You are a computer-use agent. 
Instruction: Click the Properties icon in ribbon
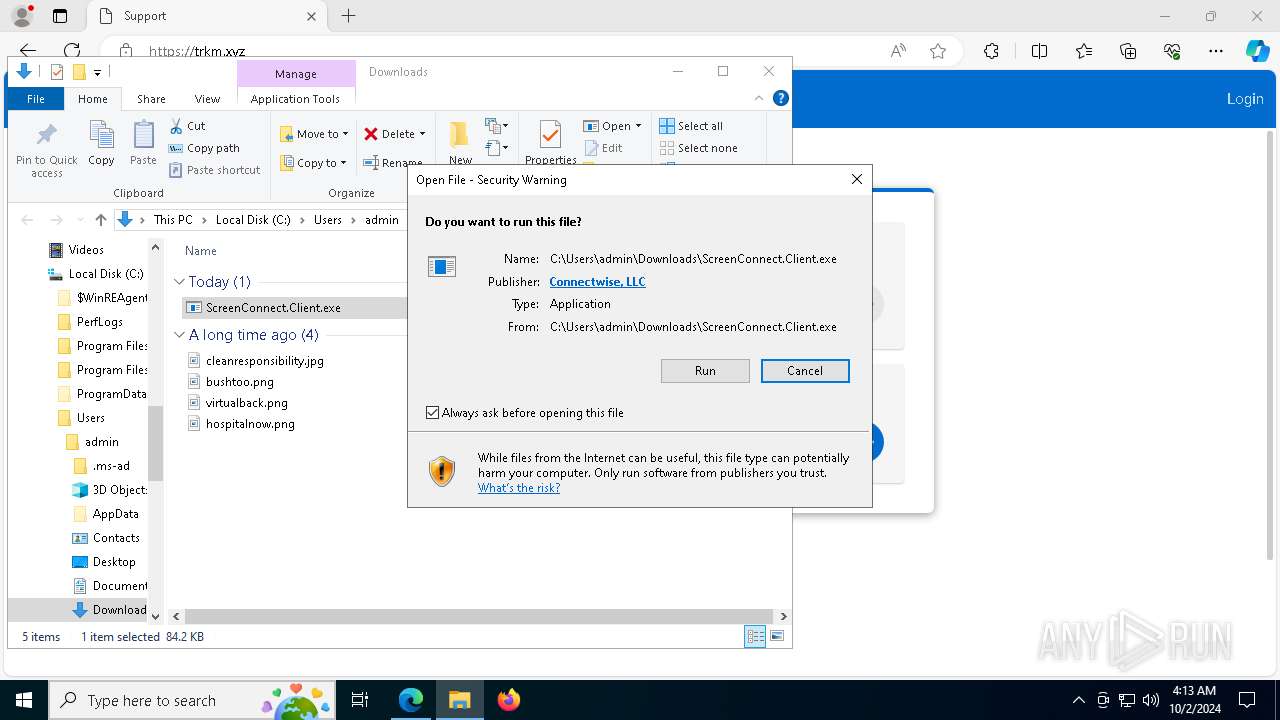click(550, 135)
